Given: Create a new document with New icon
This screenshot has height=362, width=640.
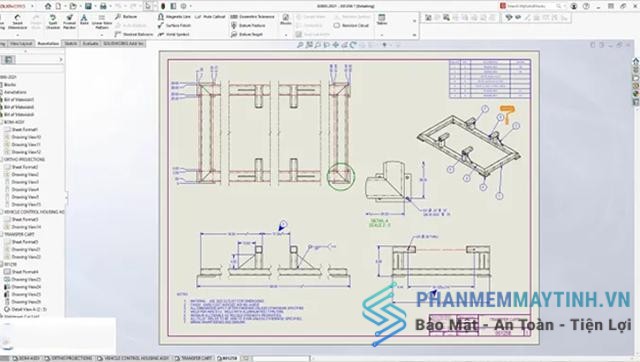Looking at the screenshot, I should click(58, 6).
